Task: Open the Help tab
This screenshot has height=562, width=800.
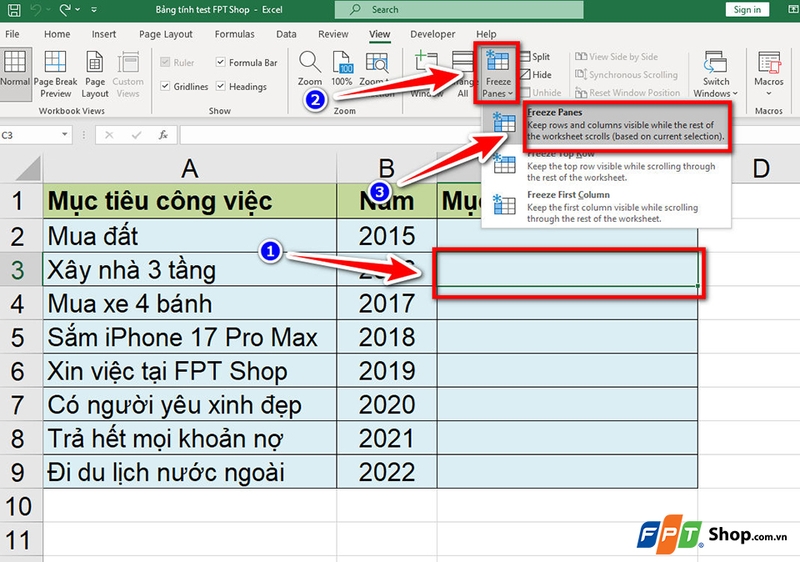Action: (486, 34)
